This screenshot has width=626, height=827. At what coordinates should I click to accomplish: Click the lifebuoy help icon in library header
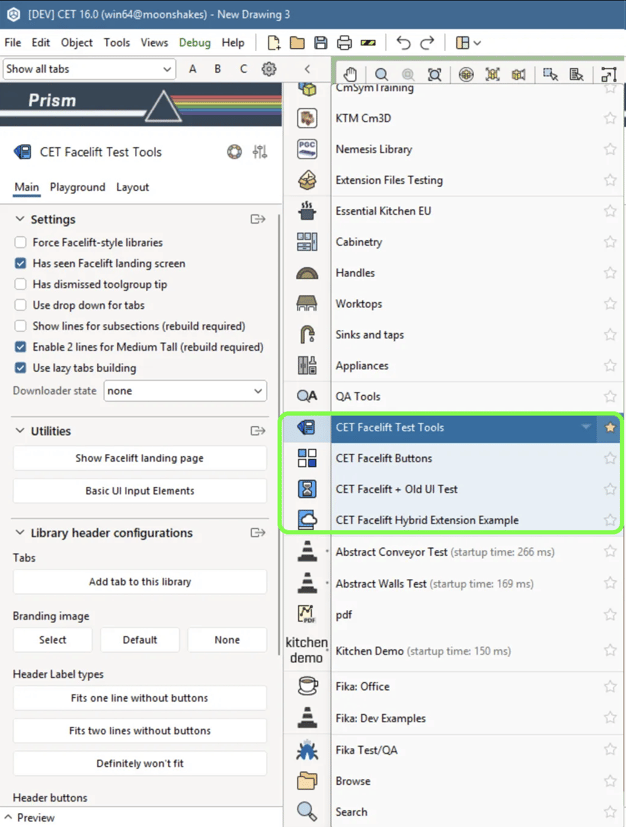(234, 152)
